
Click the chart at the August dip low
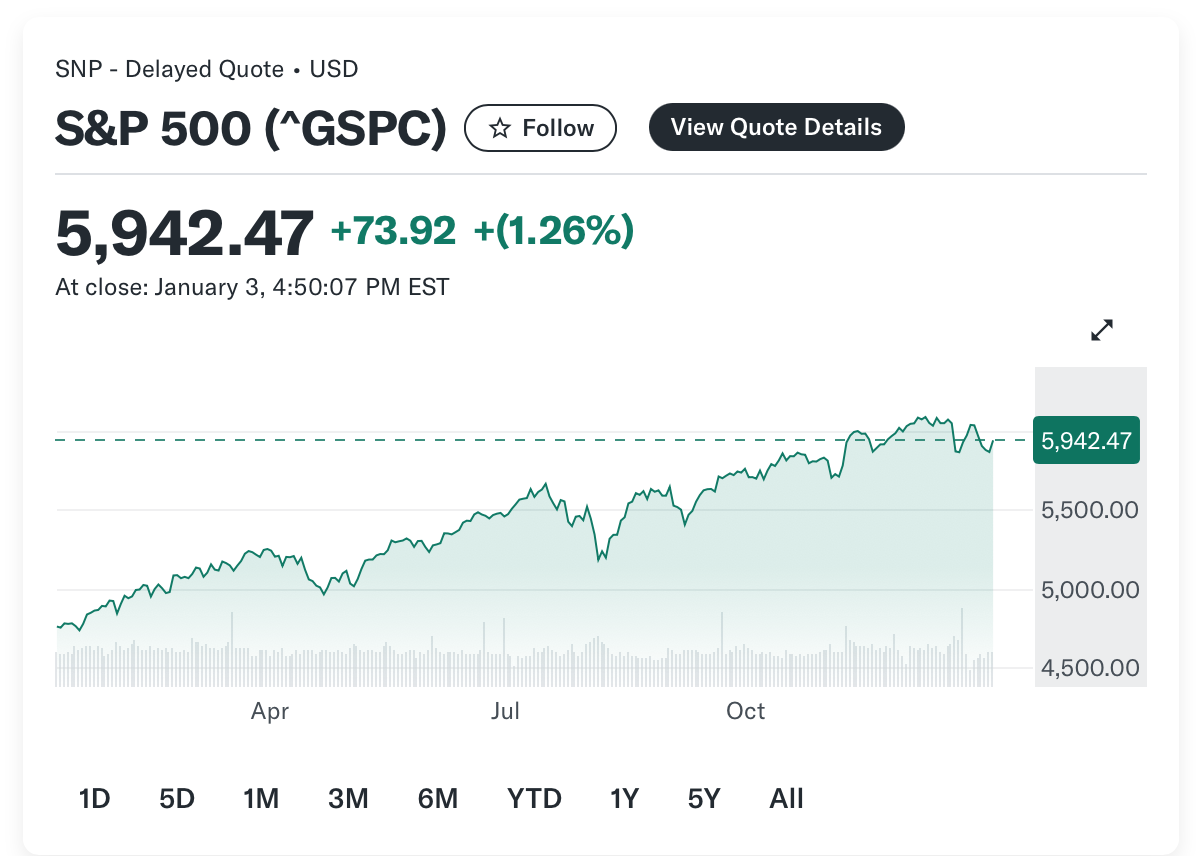click(599, 559)
